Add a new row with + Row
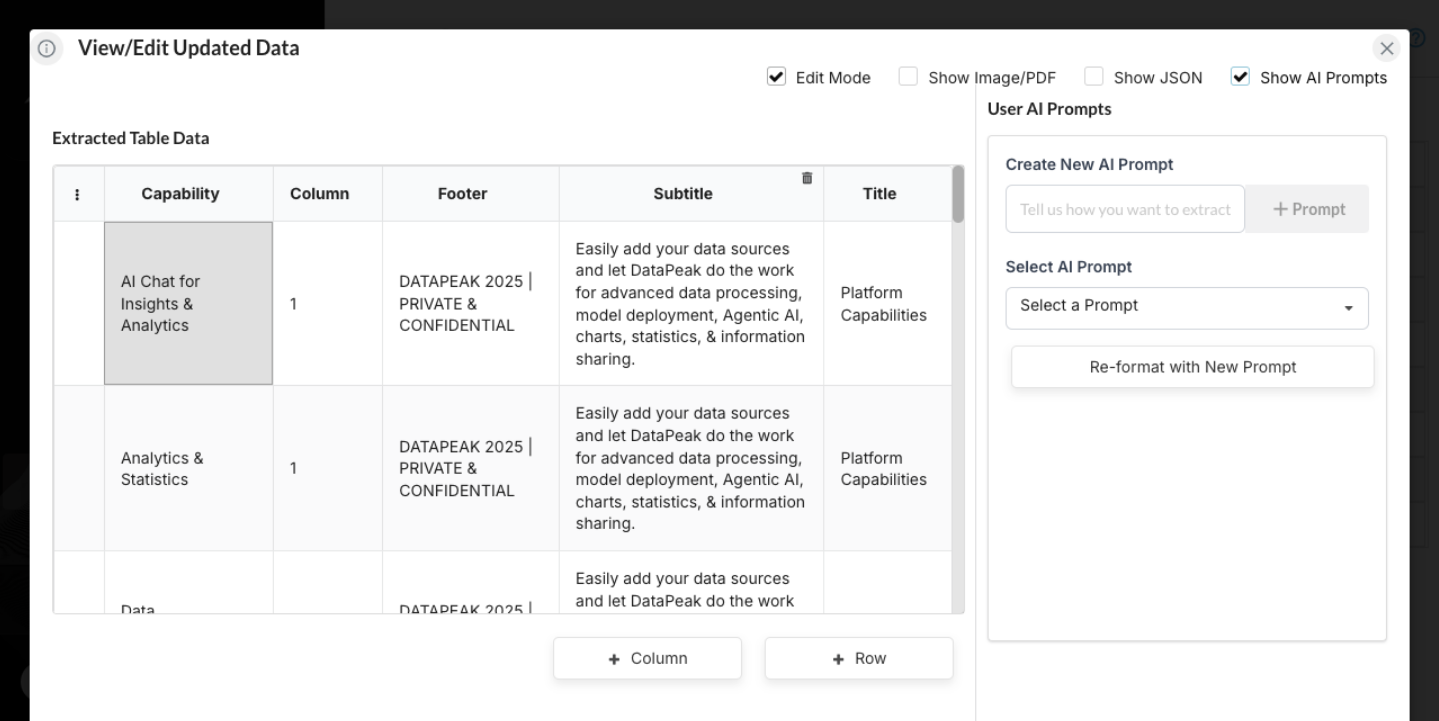Screen dimensions: 1439x721 click(859, 658)
